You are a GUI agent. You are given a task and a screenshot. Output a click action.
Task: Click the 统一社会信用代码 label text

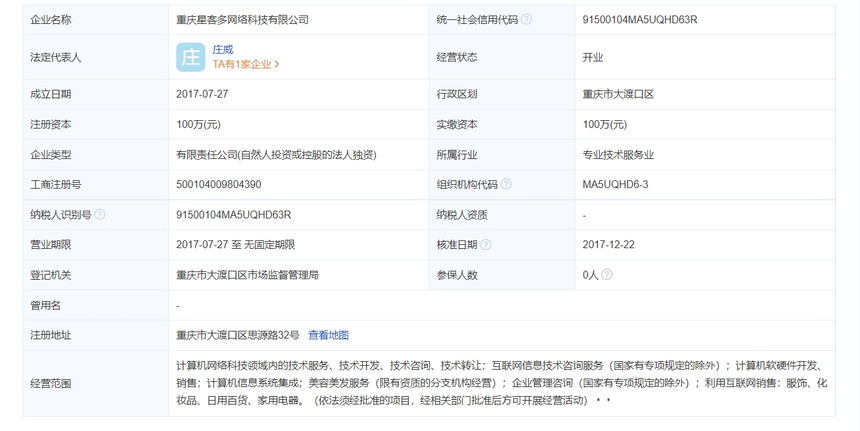click(x=477, y=20)
